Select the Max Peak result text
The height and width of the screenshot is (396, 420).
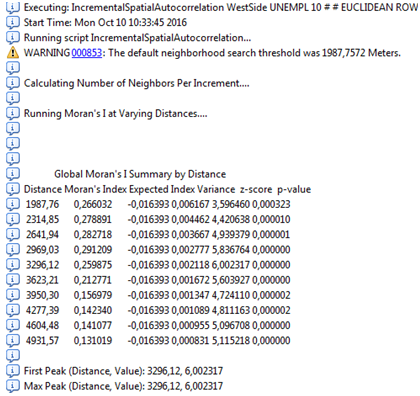(123, 386)
